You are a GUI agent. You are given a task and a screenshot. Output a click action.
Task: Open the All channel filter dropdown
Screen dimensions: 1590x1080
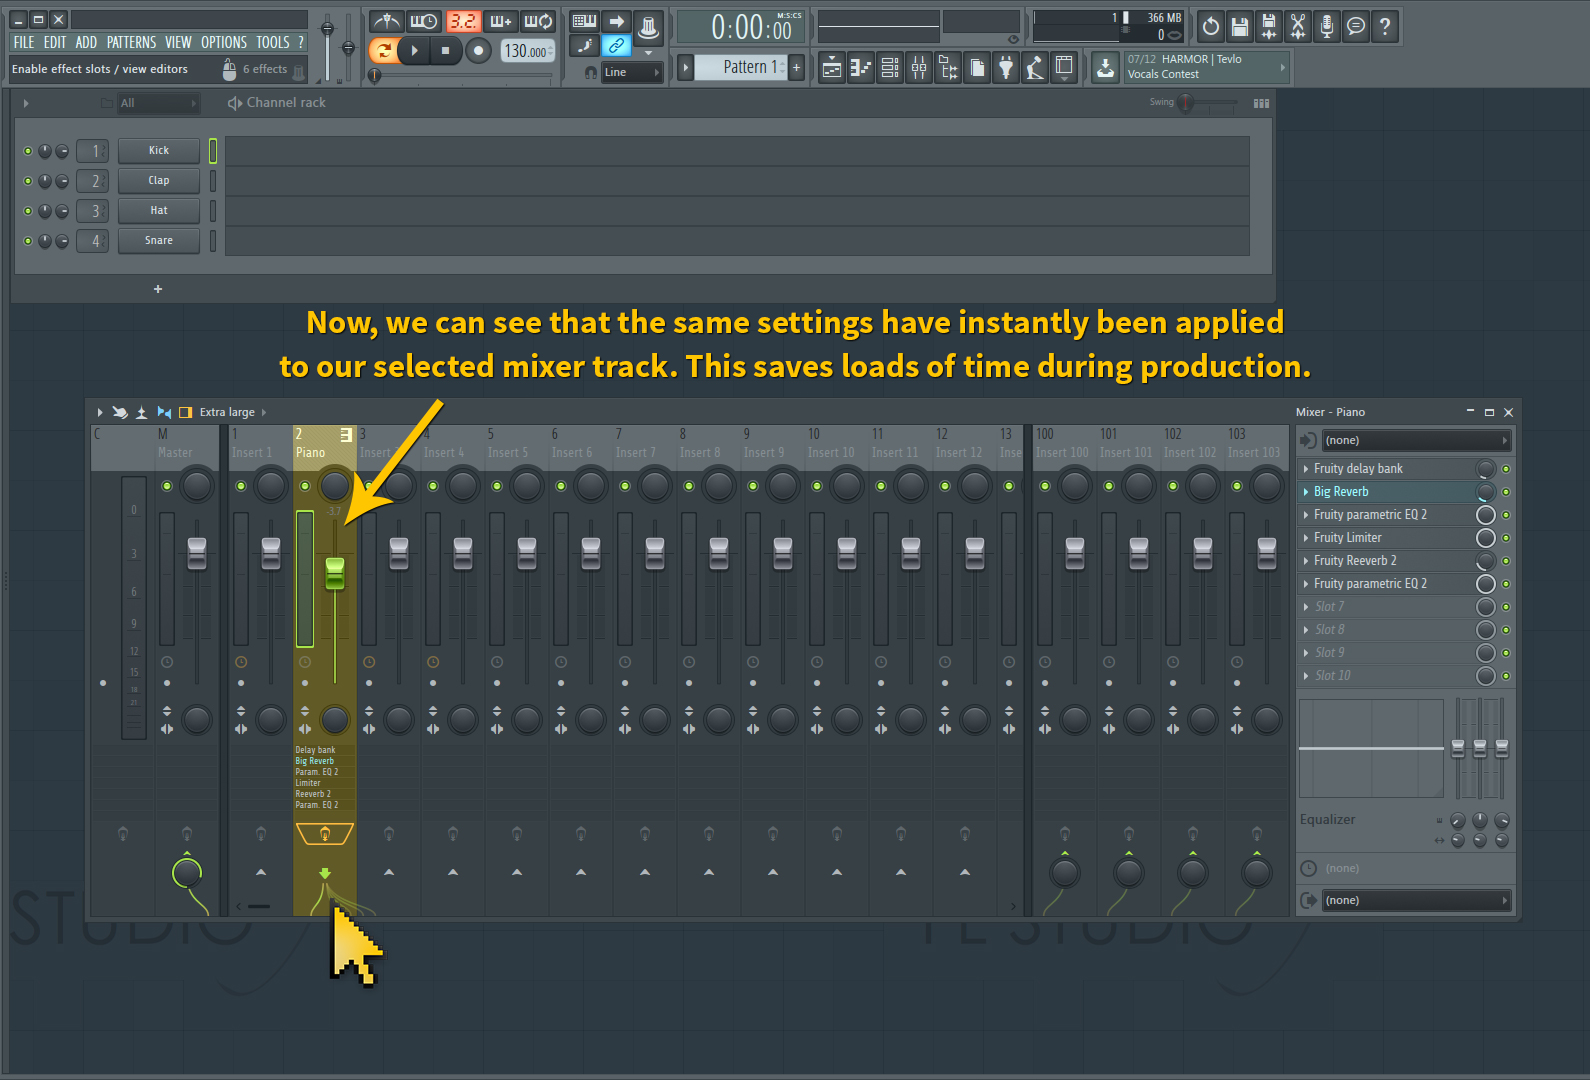[158, 103]
